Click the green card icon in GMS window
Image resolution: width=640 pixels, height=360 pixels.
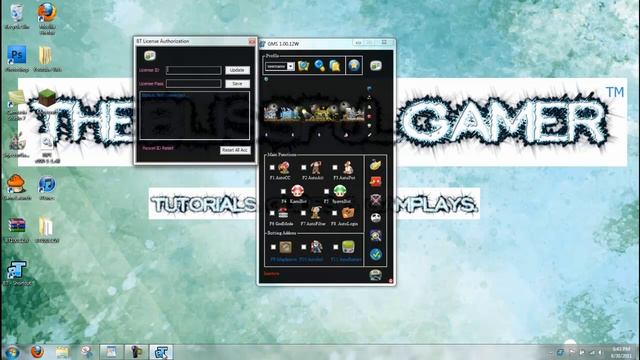pos(376,65)
